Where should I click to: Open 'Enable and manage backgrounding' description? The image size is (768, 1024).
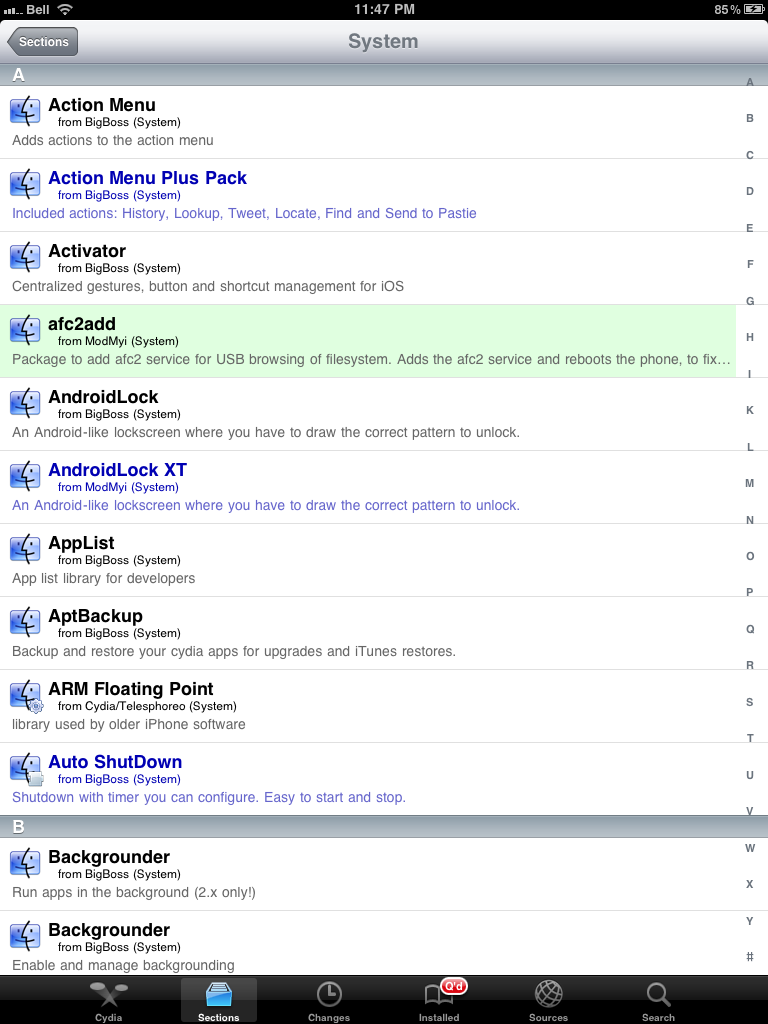(123, 965)
